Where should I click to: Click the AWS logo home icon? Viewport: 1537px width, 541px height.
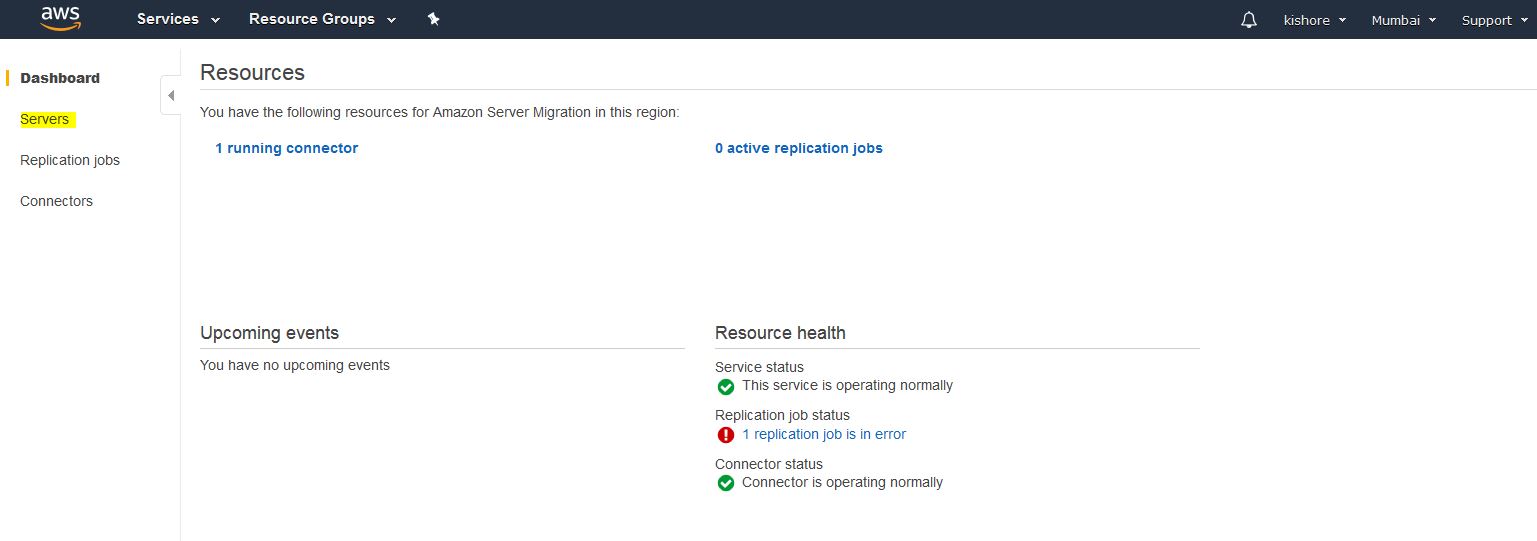click(x=60, y=19)
